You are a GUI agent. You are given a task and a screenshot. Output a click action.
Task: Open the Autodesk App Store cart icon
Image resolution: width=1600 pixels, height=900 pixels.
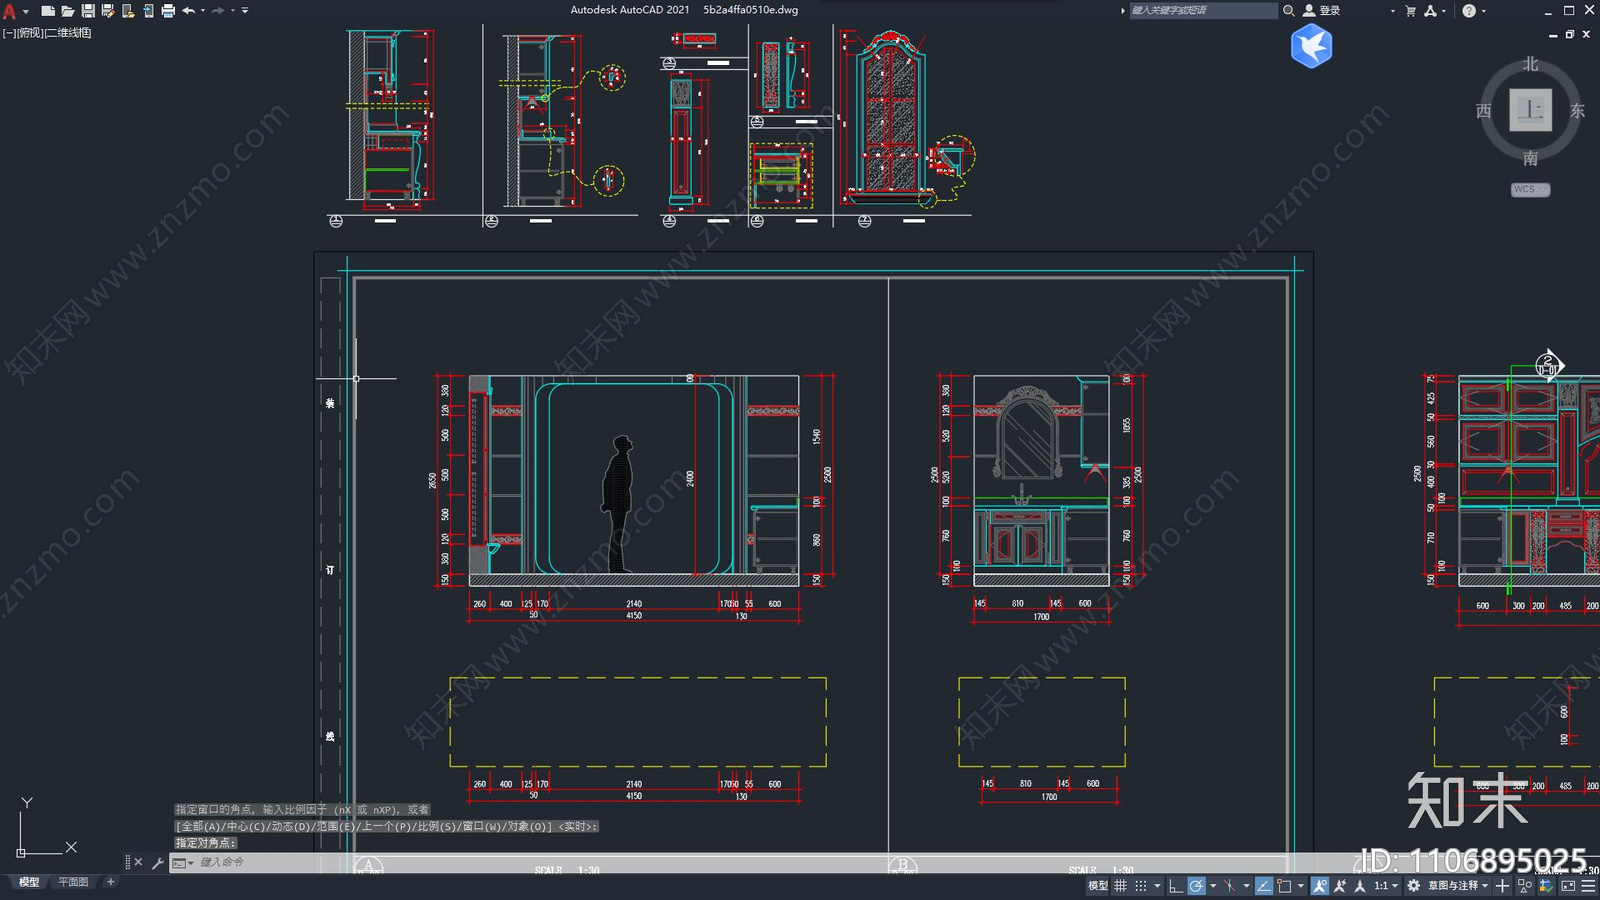[1411, 10]
